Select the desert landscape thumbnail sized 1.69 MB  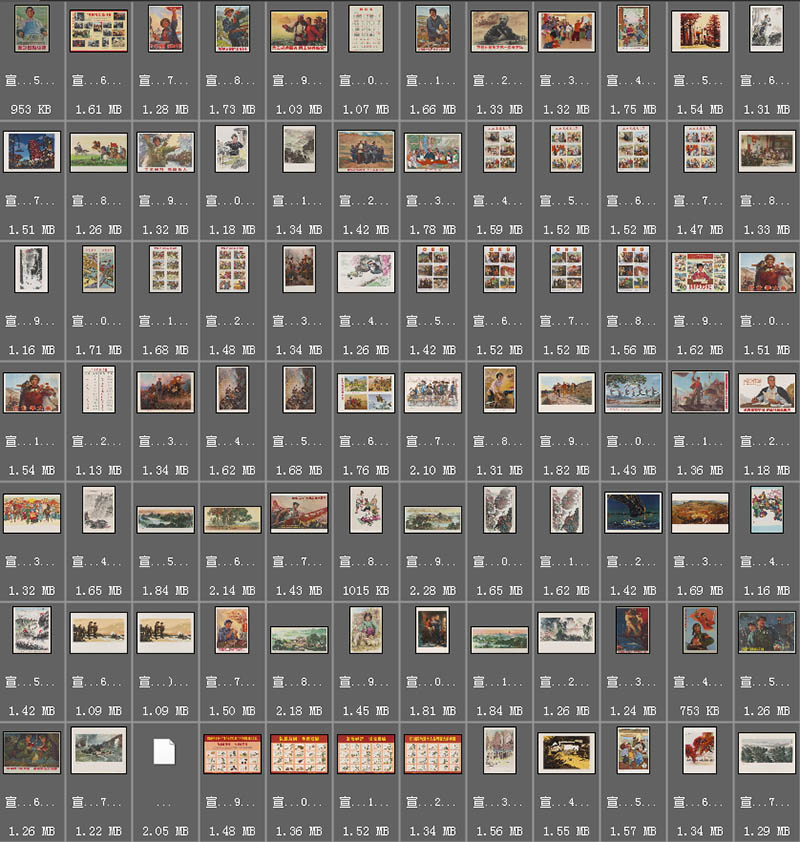[x=699, y=512]
